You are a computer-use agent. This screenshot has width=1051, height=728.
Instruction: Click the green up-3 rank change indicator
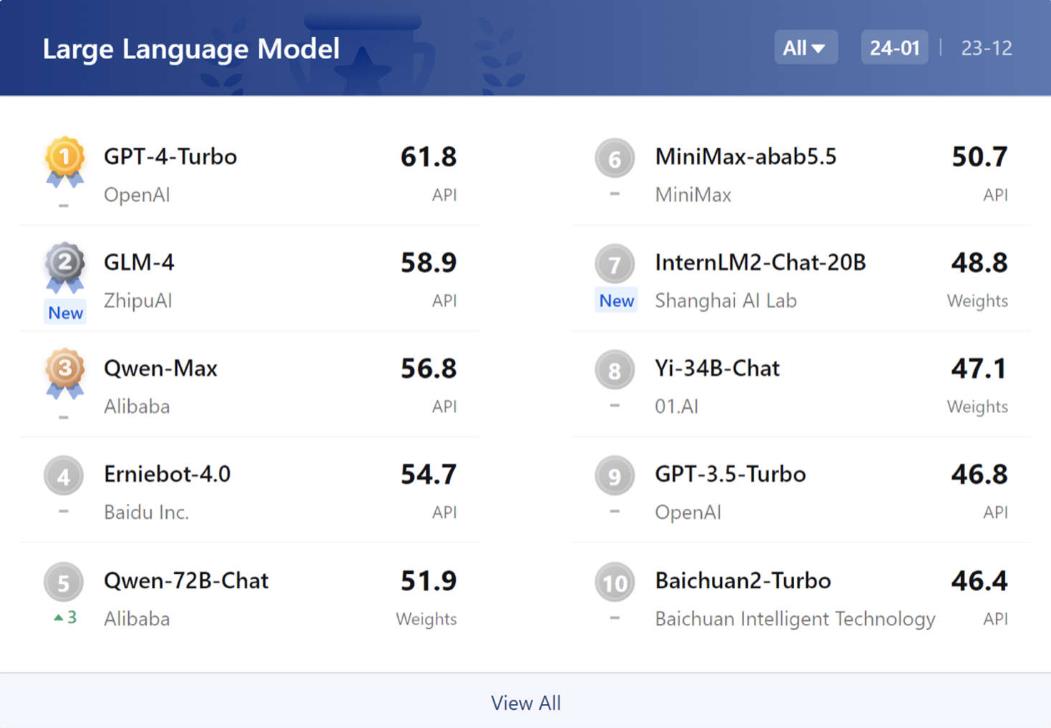click(x=65, y=618)
